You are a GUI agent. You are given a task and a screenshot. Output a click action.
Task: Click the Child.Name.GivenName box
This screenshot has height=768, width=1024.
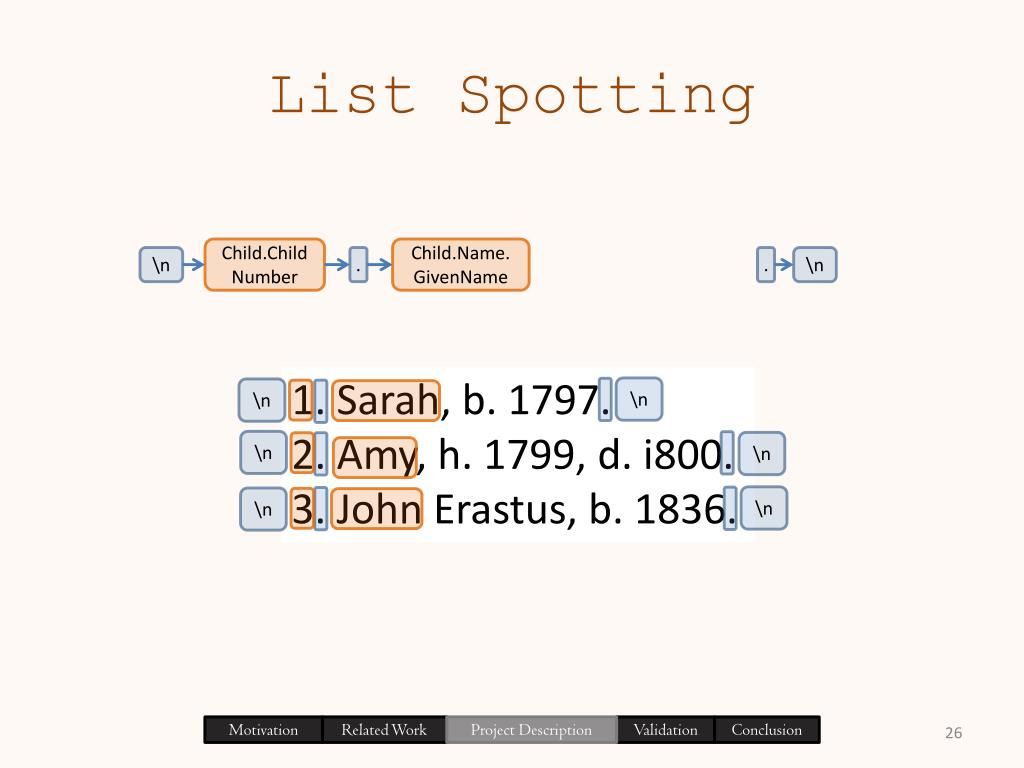460,264
